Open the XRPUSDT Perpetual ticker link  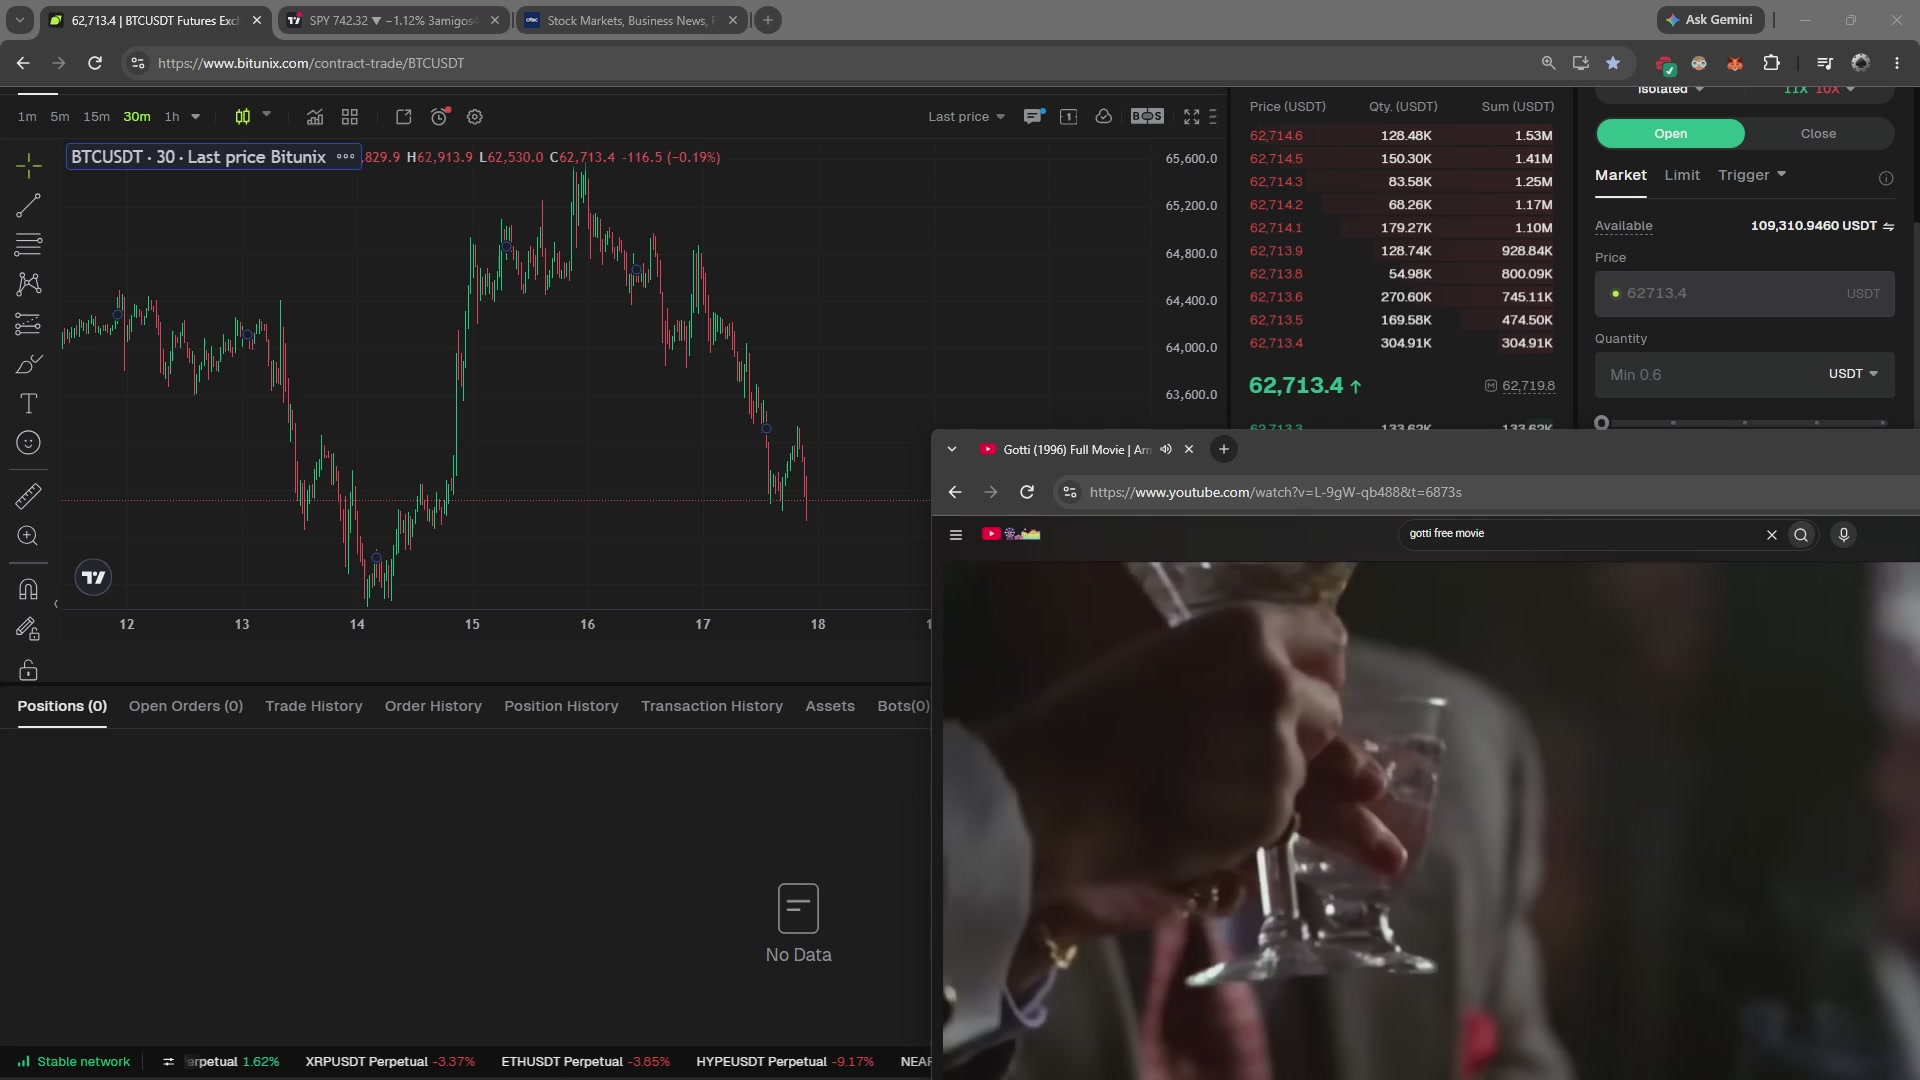pos(390,1062)
